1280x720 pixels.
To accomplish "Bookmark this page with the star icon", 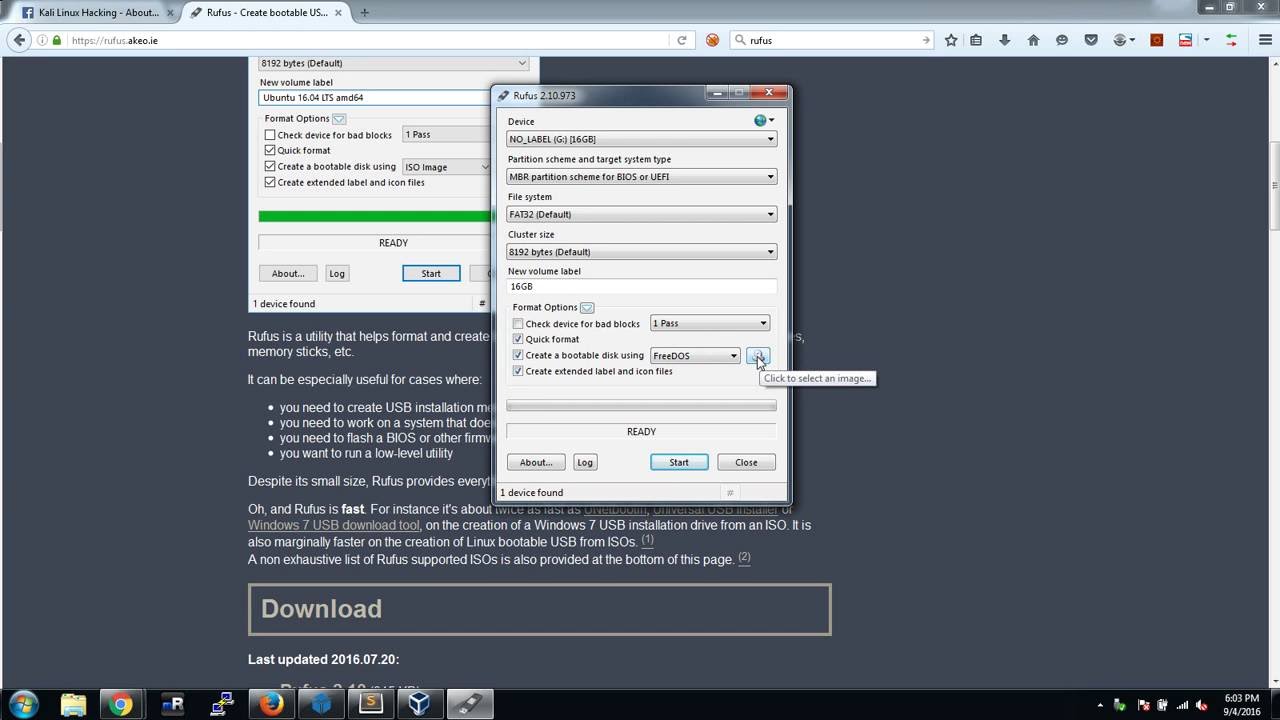I will point(951,40).
